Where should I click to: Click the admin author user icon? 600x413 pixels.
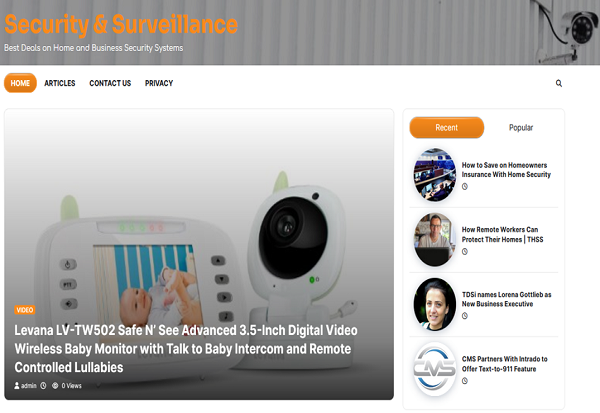(17, 385)
